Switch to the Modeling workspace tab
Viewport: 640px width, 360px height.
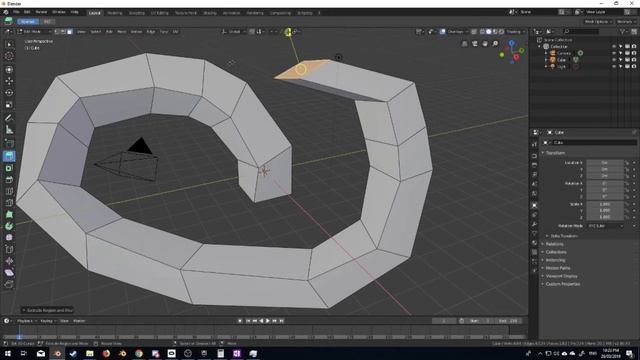click(115, 13)
